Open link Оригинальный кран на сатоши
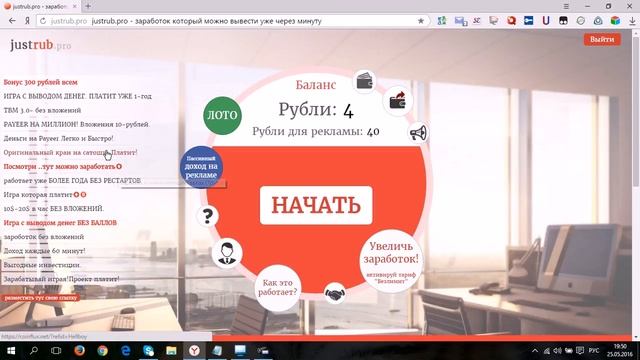 (x=70, y=153)
